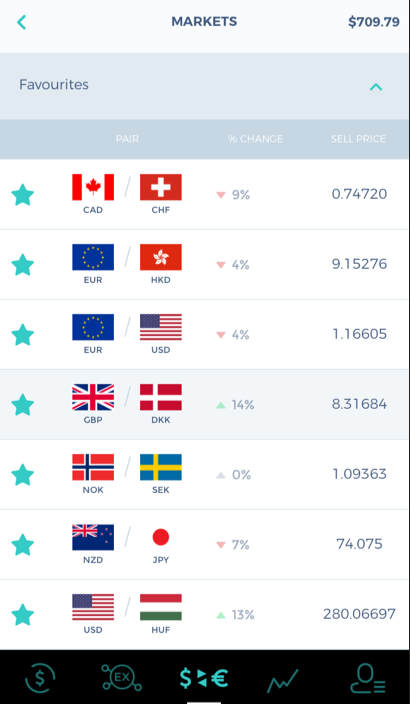The height and width of the screenshot is (704, 410).
Task: Open the line chart tab icon
Action: (x=282, y=680)
